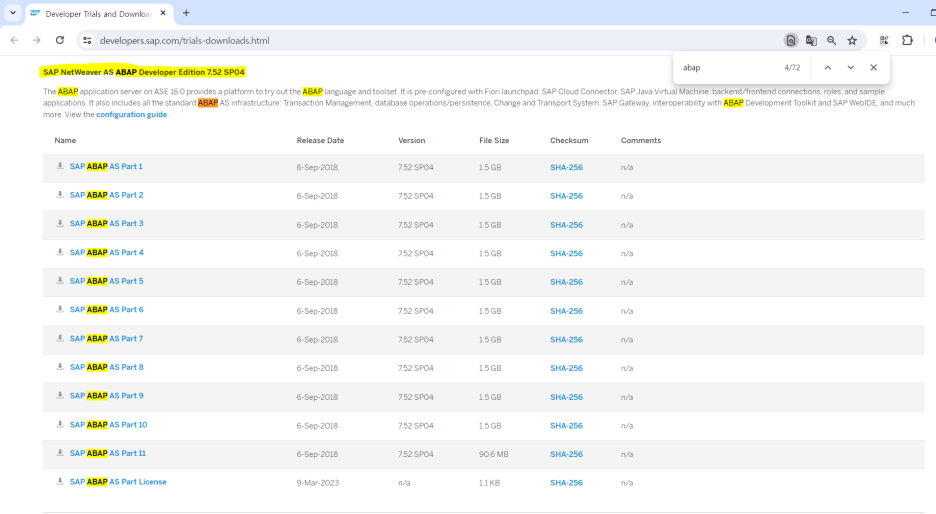Viewport: 936px width, 514px height.
Task: Click download icon for ABAP AS Part 2
Action: 60,195
